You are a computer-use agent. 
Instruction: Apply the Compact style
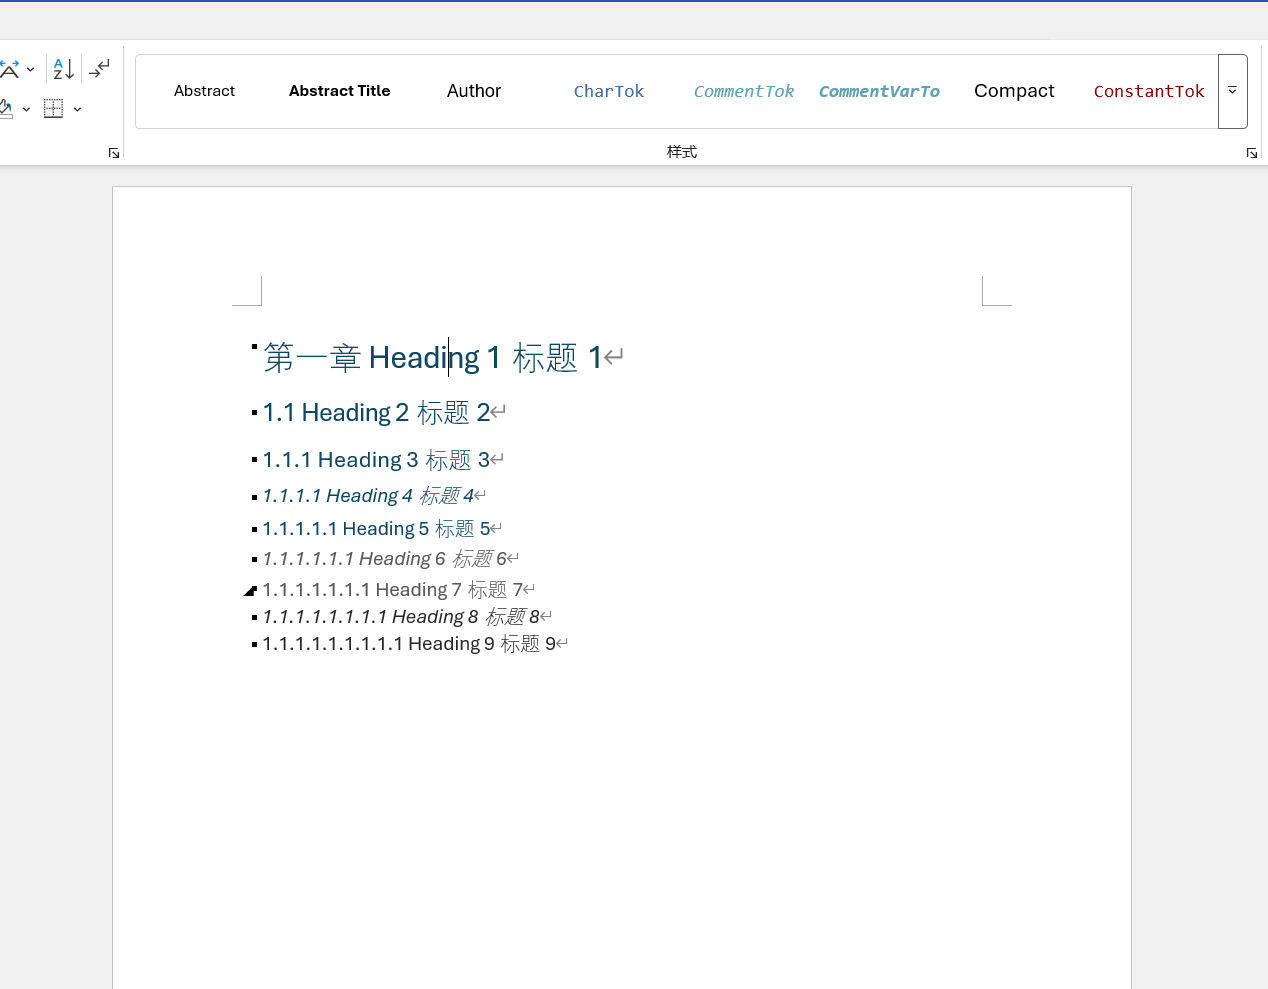pyautogui.click(x=1014, y=91)
